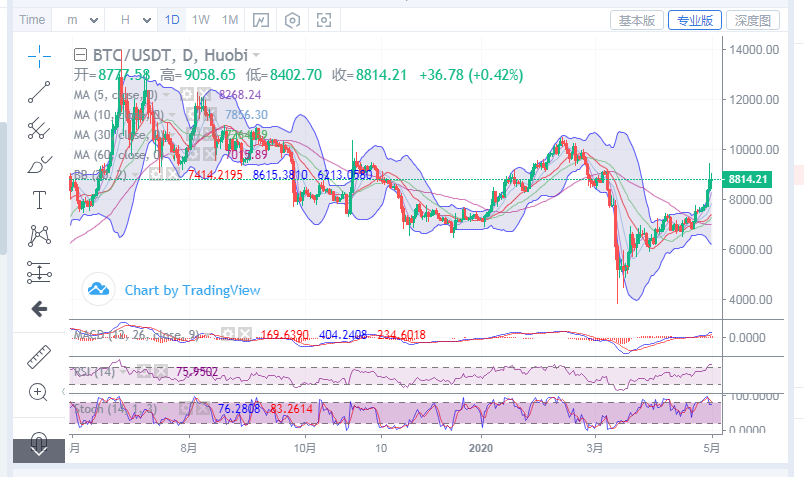
Task: Expand the BTC/USDT title dropdown arrow
Action: tap(257, 55)
